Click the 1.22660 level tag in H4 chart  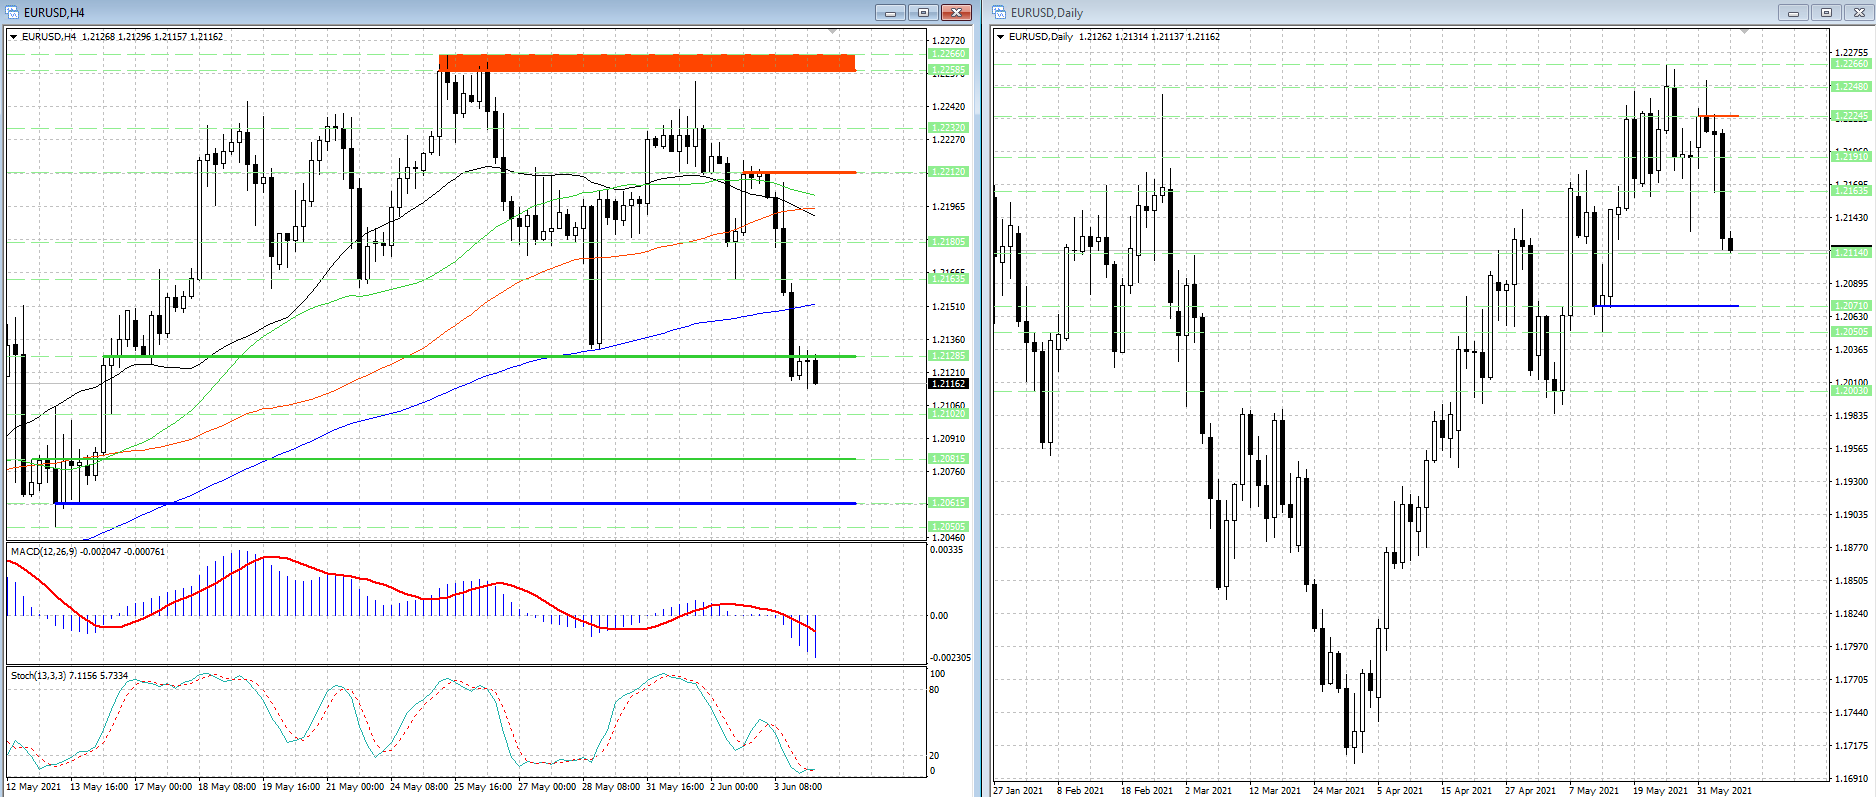point(948,54)
